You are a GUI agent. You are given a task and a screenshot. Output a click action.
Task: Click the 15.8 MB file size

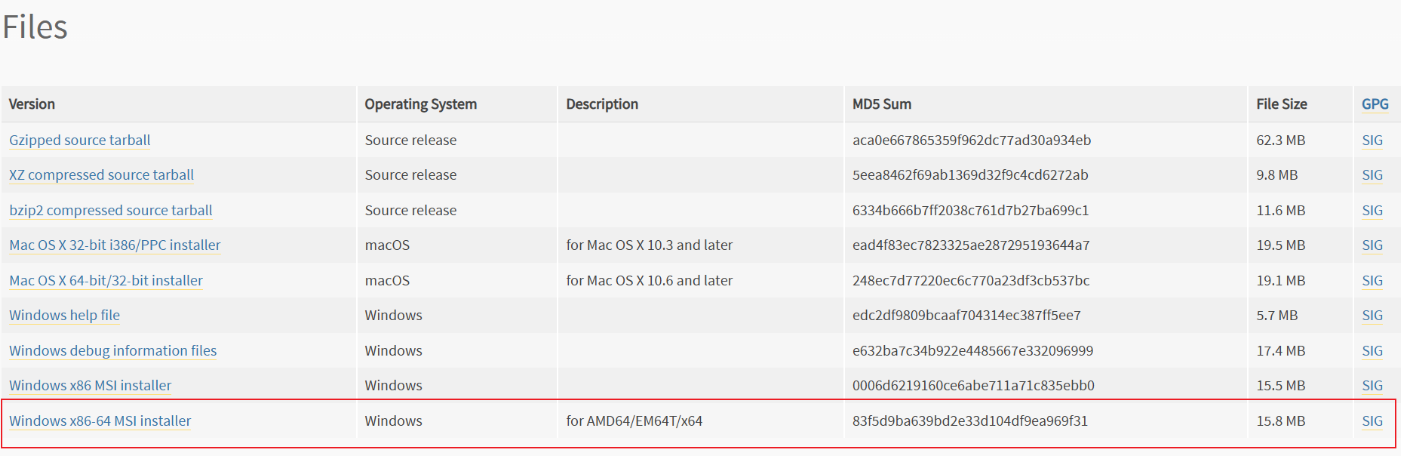pyautogui.click(x=1281, y=421)
